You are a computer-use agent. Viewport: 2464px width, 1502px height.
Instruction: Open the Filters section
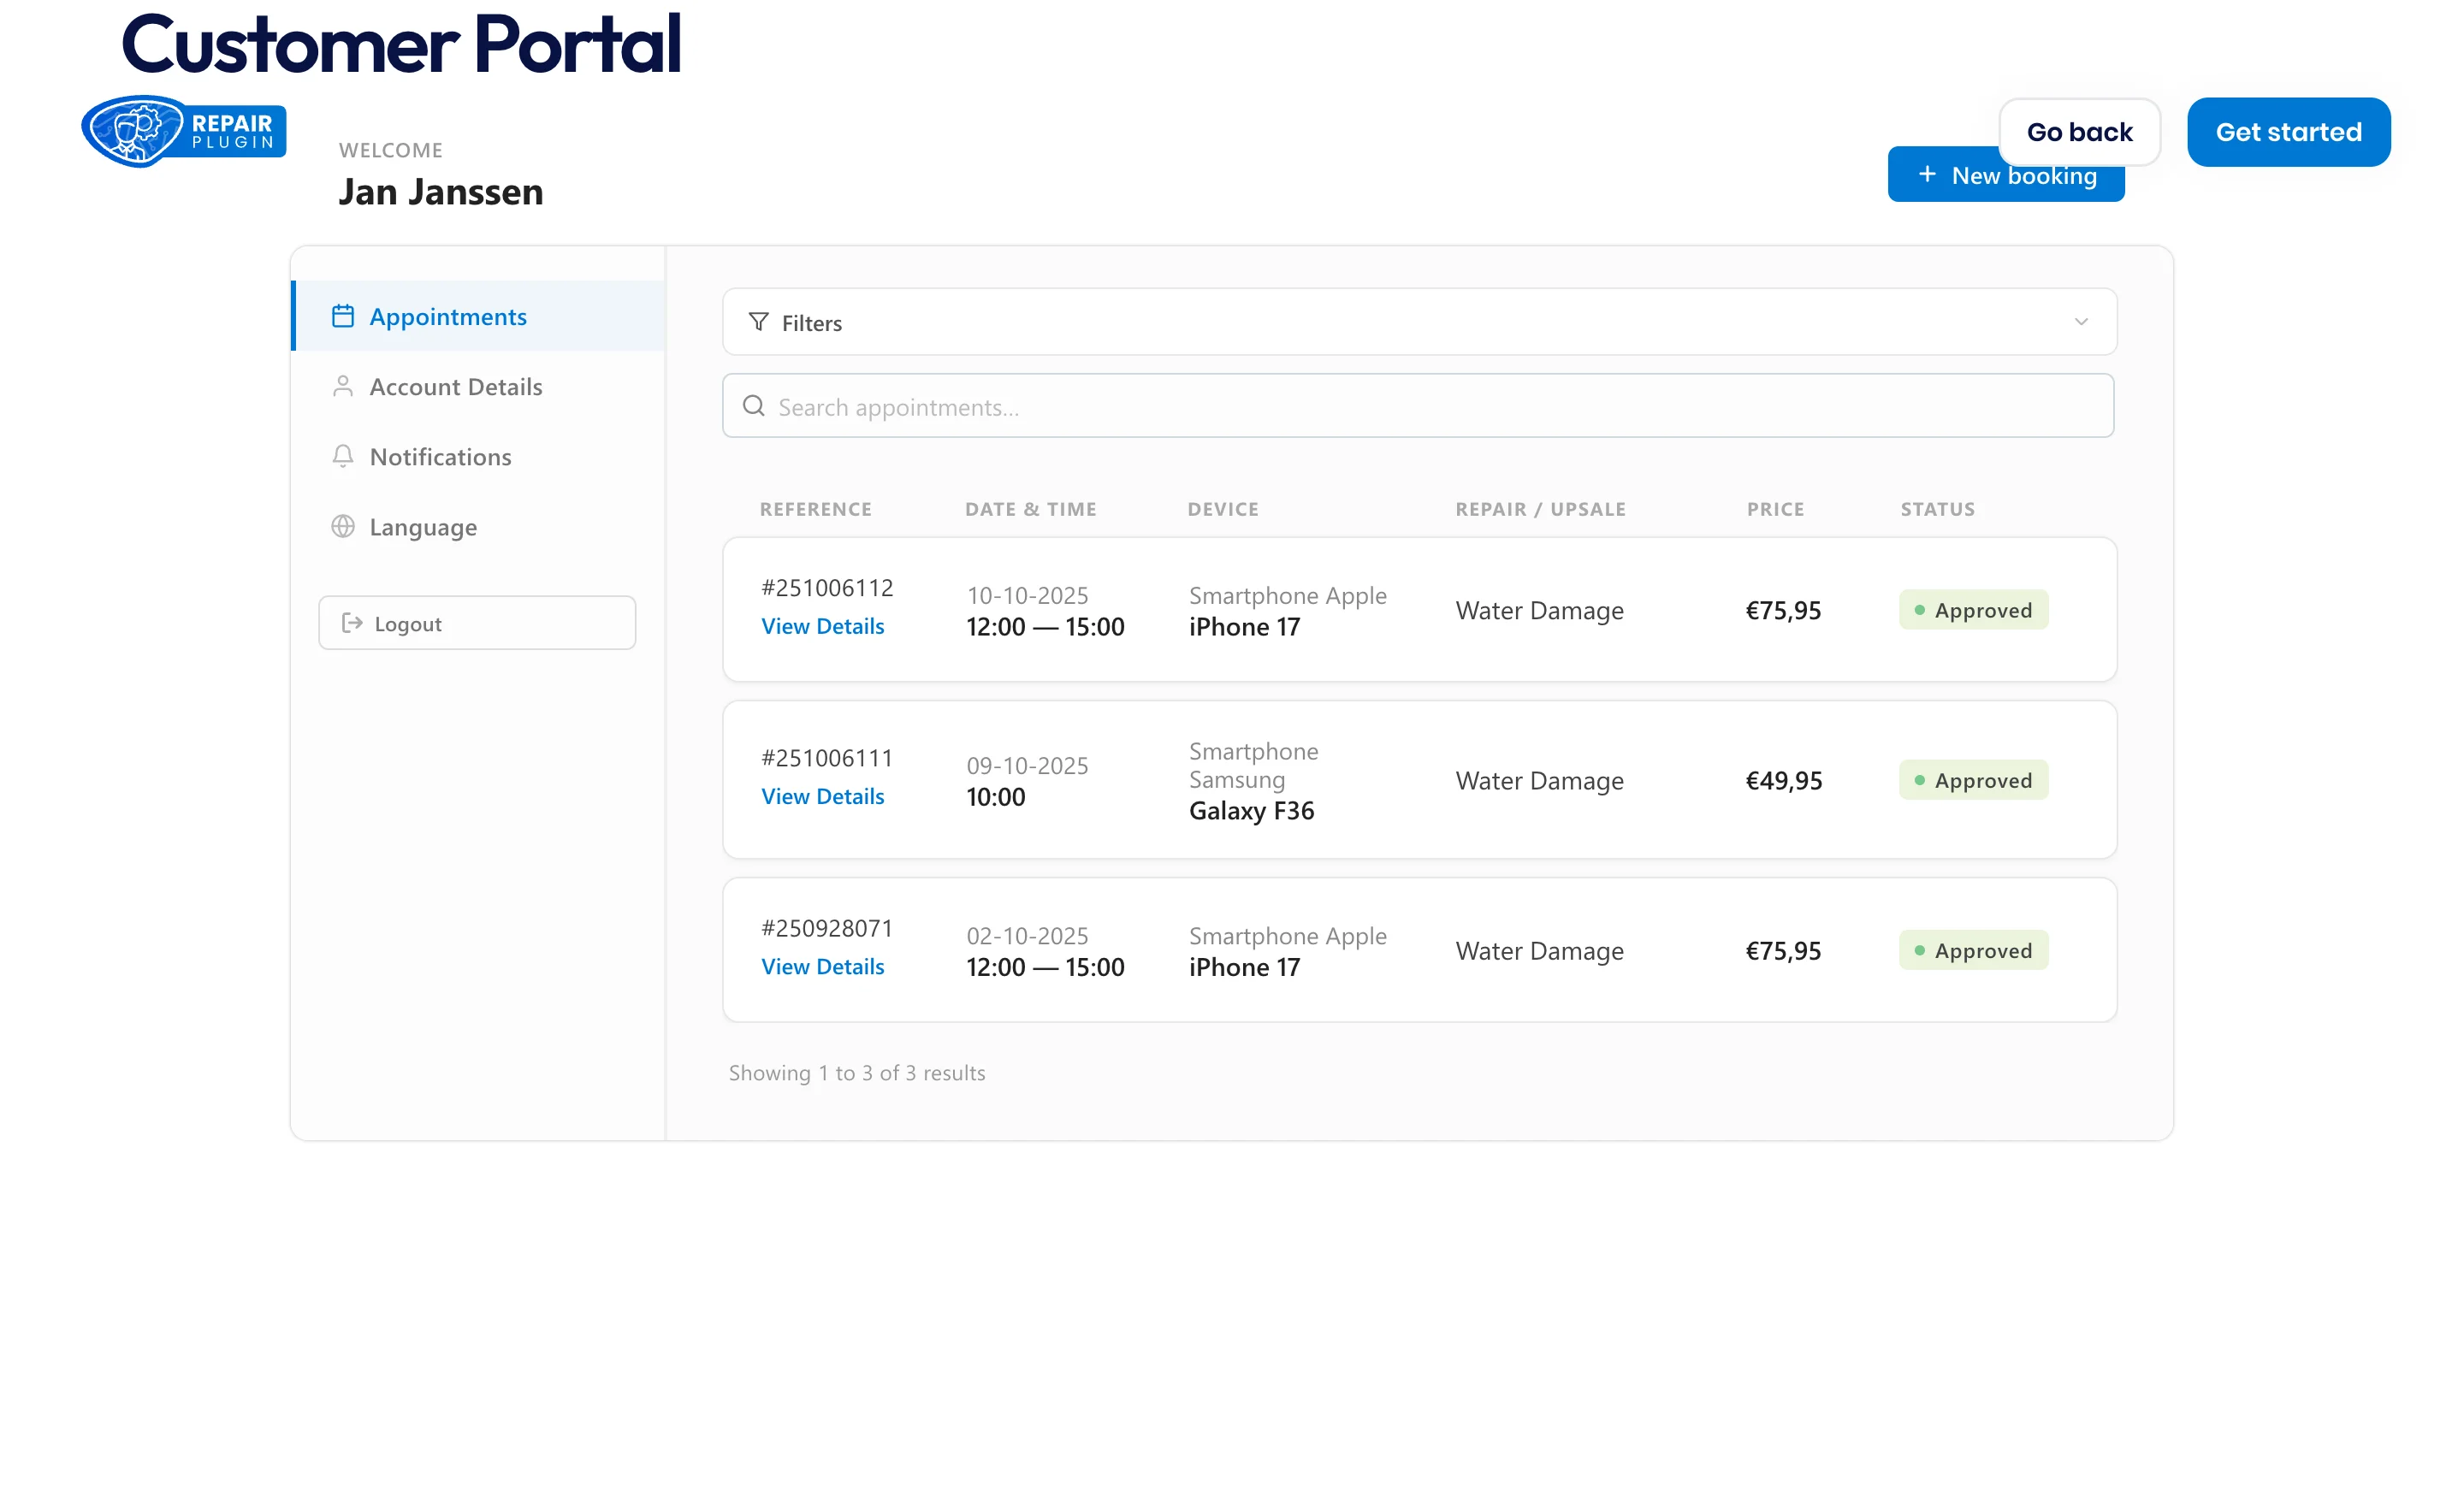tap(1419, 322)
